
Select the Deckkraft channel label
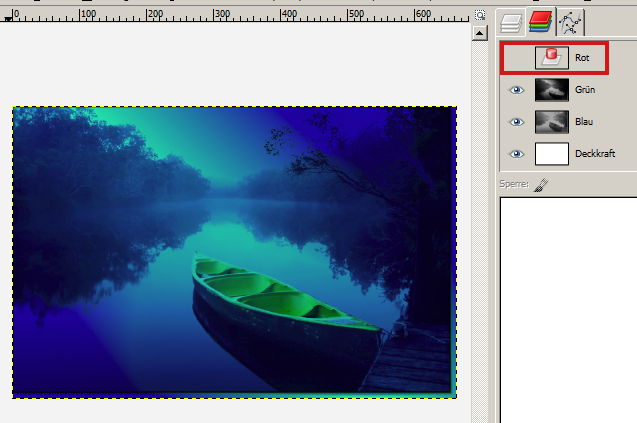point(594,154)
